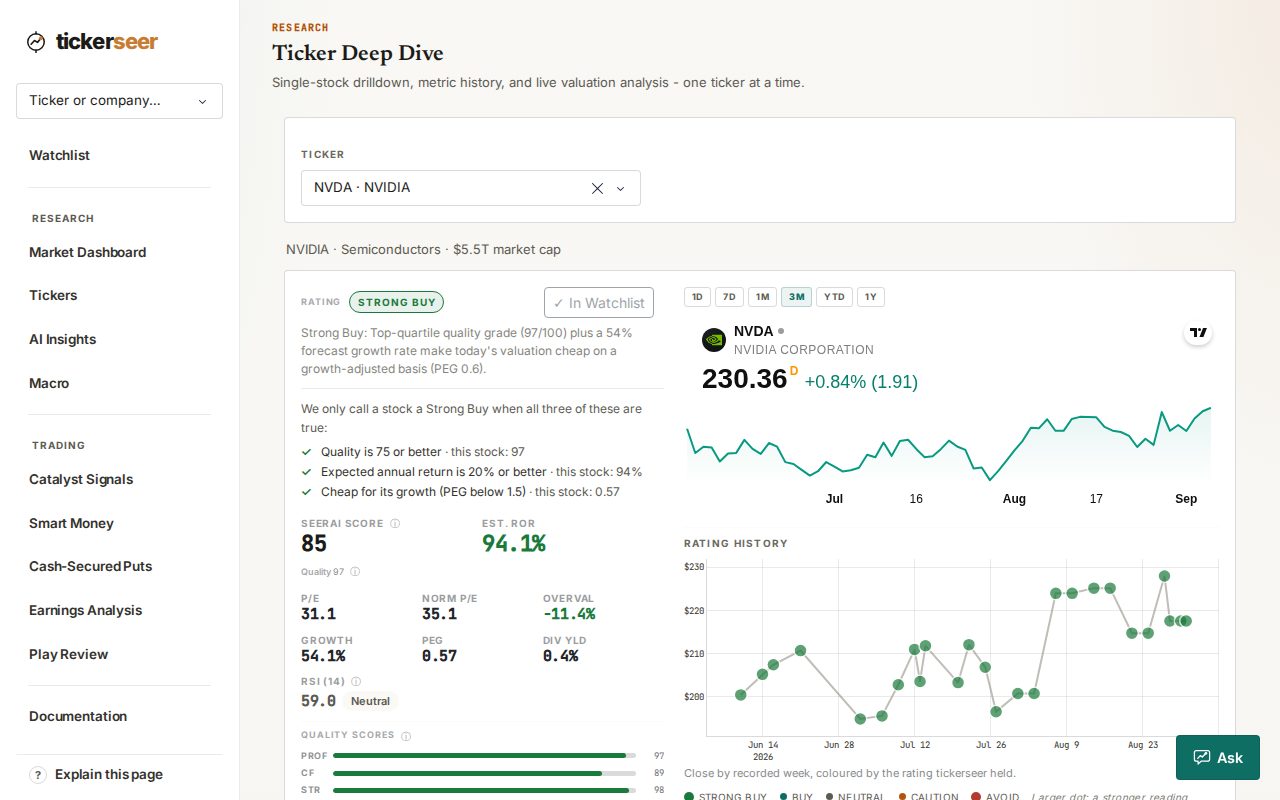The width and height of the screenshot is (1280, 800).
Task: Open the Ticker or company search dropdown
Action: pos(119,101)
